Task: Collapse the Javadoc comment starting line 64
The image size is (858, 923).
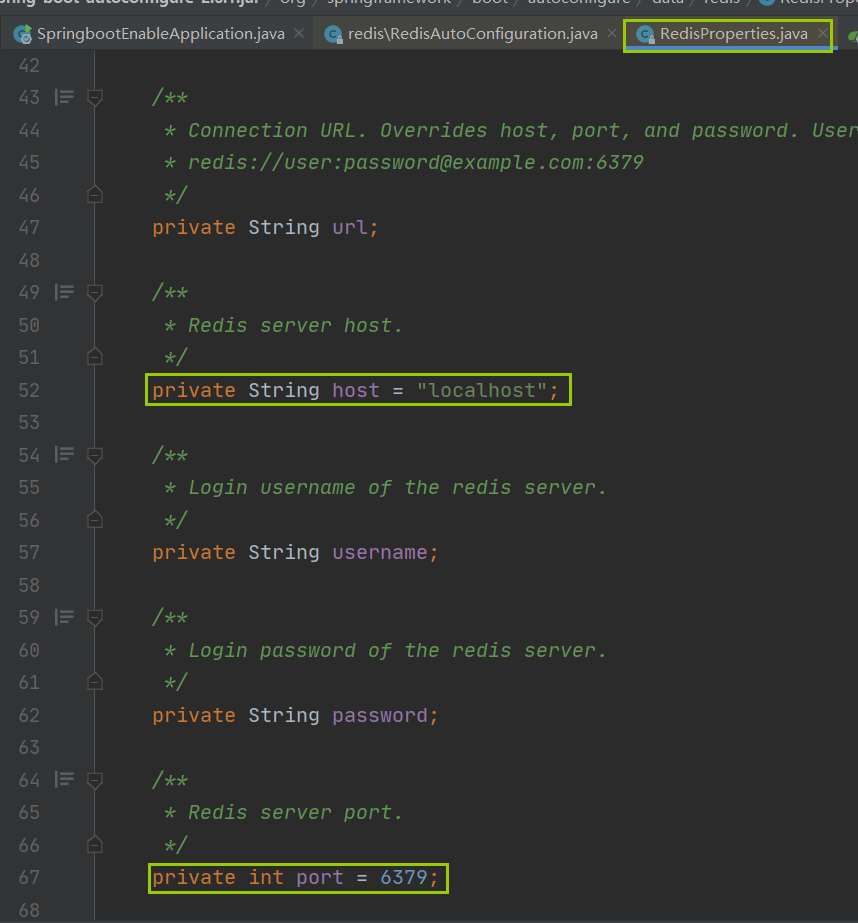Action: point(95,780)
